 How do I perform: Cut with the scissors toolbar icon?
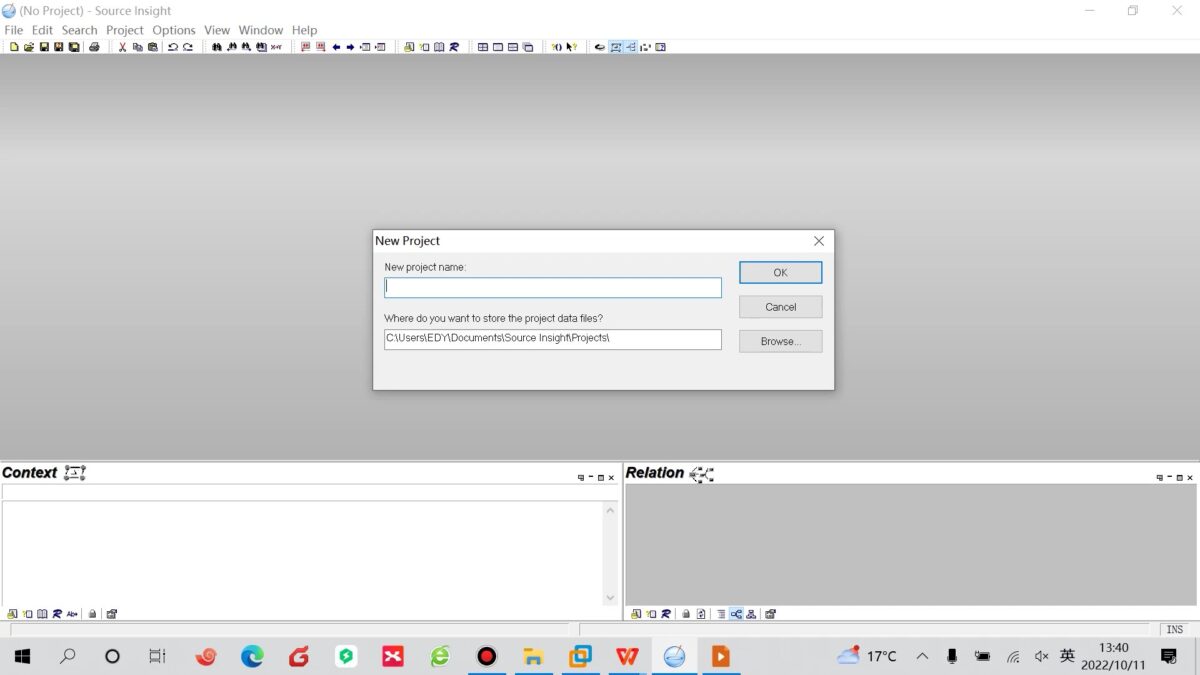click(122, 47)
